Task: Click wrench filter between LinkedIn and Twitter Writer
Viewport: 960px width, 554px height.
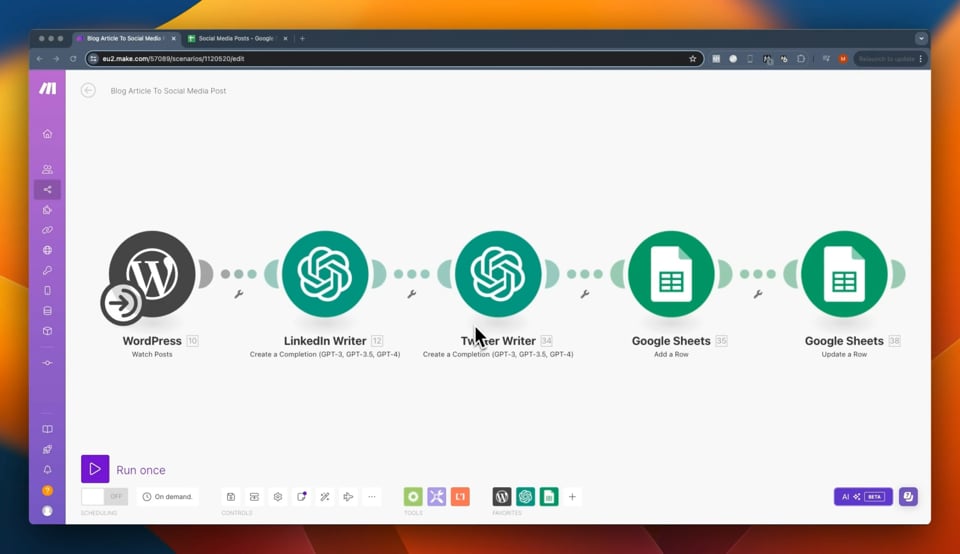Action: (412, 294)
